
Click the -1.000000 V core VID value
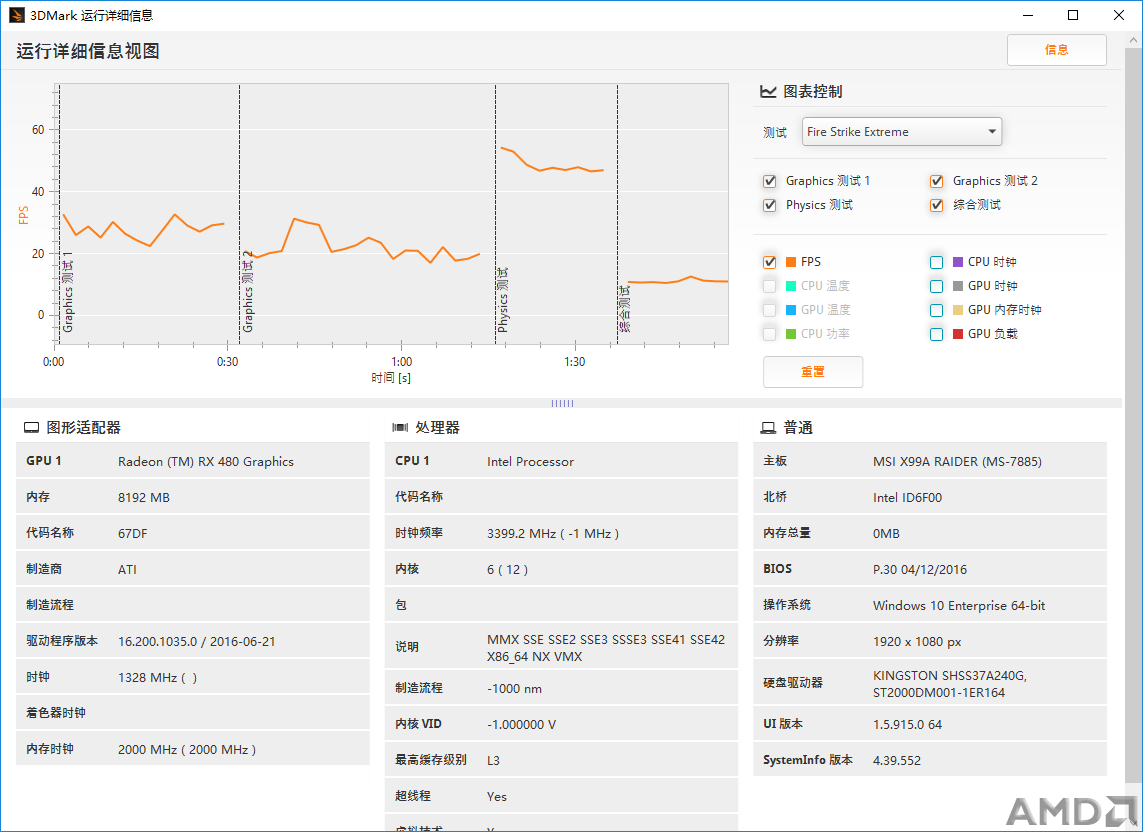click(x=521, y=725)
